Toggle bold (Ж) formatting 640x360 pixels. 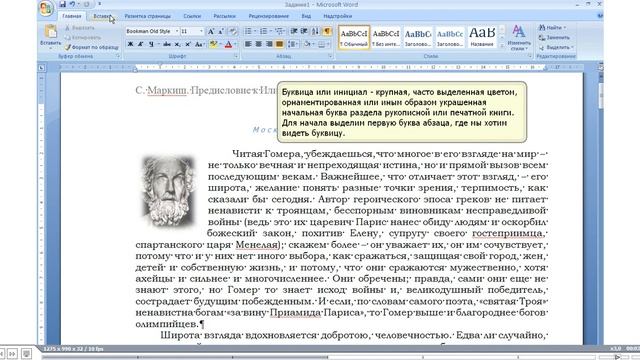point(130,44)
